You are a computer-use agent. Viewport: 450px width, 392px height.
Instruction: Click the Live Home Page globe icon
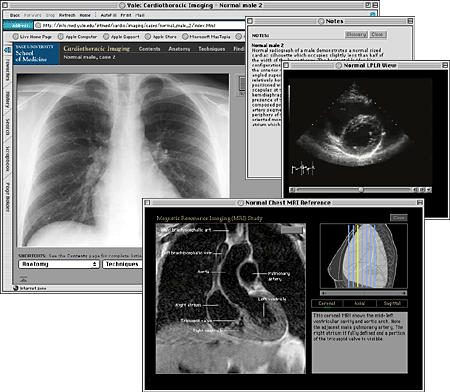pos(15,37)
